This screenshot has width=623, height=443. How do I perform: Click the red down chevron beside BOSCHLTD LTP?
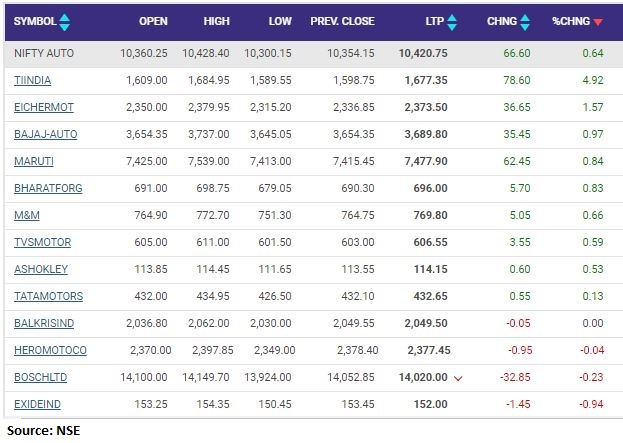click(x=457, y=377)
